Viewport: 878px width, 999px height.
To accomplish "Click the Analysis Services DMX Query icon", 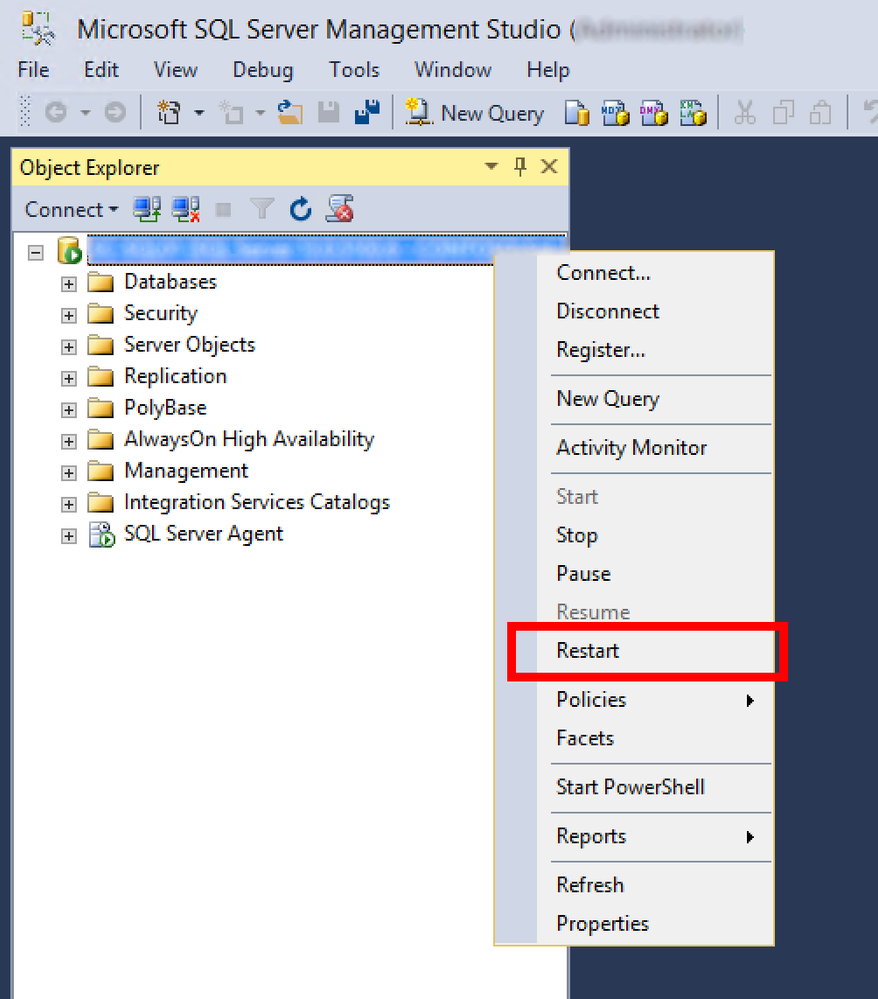I will (x=654, y=113).
